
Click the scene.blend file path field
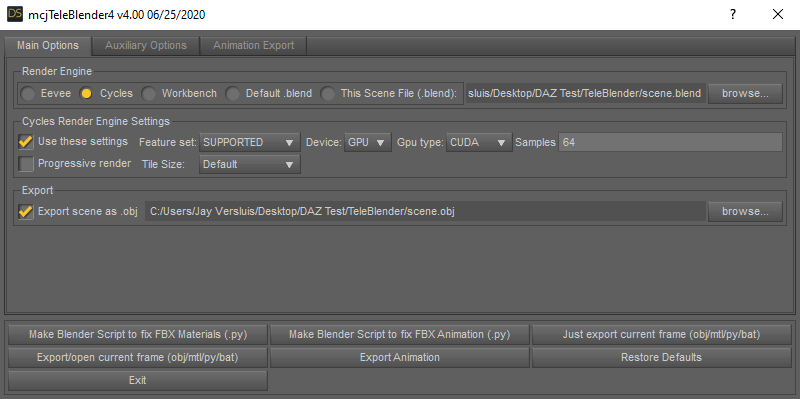click(x=585, y=93)
